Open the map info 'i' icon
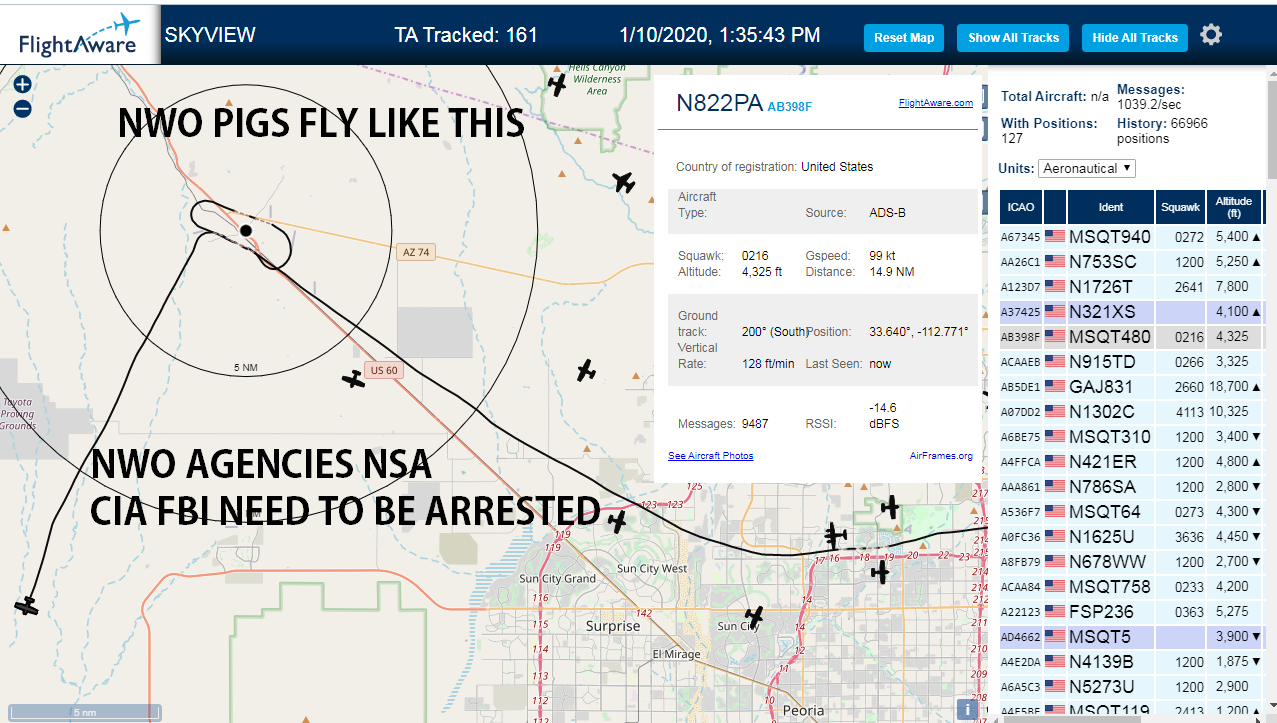The image size is (1277, 723). (967, 709)
